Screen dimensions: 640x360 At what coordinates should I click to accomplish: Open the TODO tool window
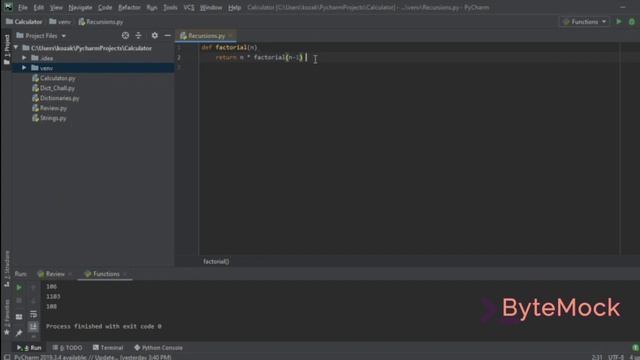(67, 348)
